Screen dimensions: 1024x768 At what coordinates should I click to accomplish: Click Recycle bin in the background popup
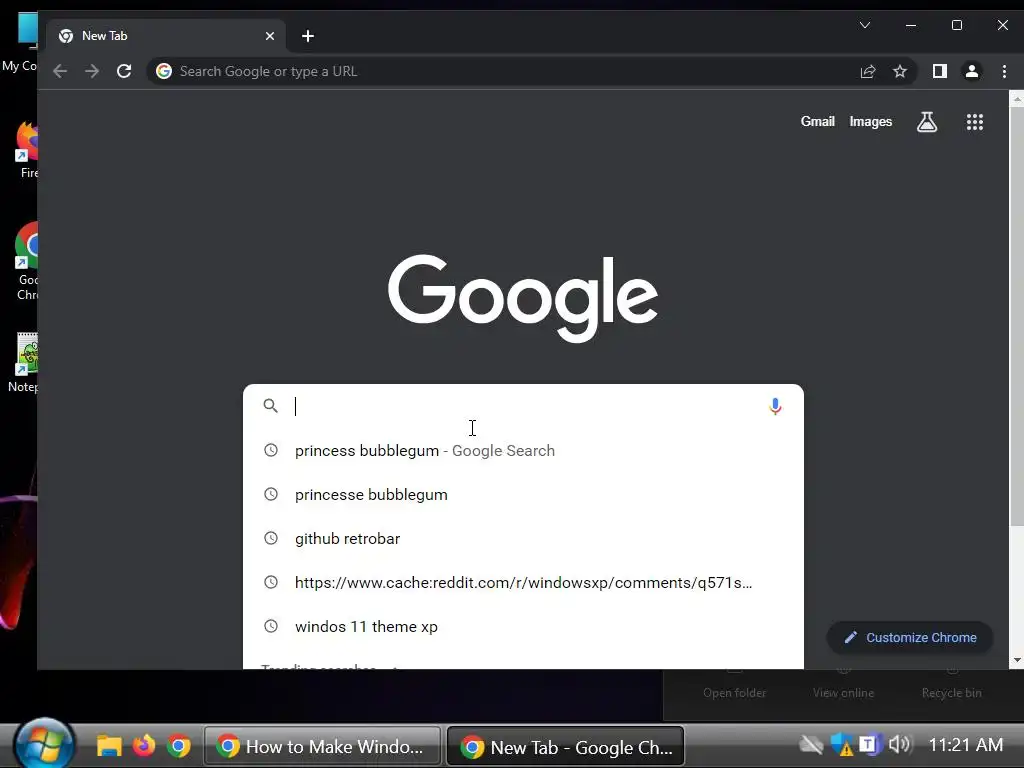tap(952, 692)
